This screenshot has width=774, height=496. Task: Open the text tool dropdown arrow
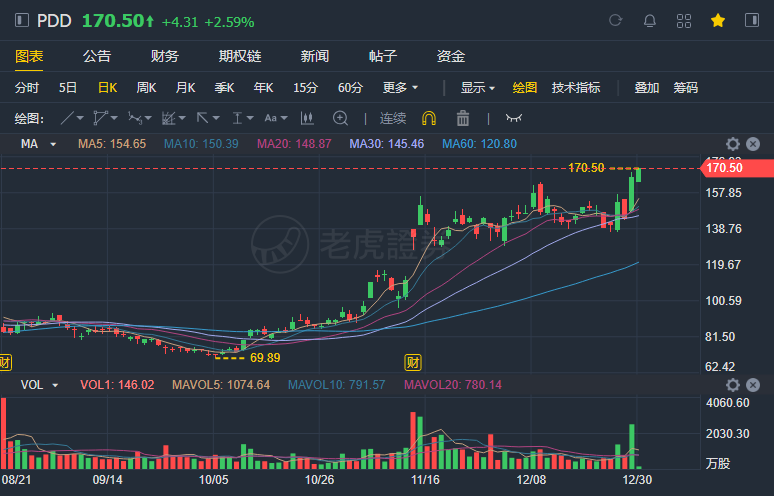click(x=284, y=118)
